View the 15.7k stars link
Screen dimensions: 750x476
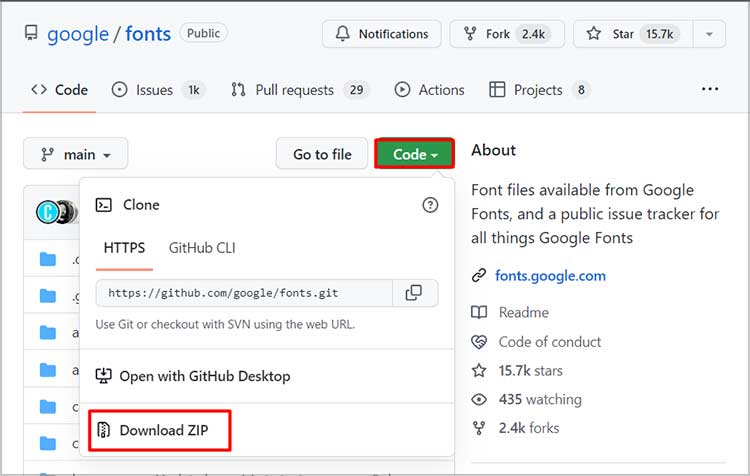click(x=530, y=371)
